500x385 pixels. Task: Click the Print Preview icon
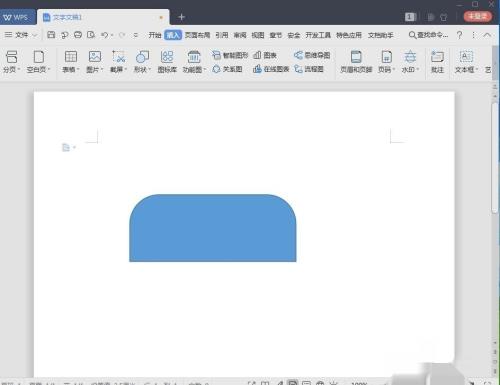point(91,35)
